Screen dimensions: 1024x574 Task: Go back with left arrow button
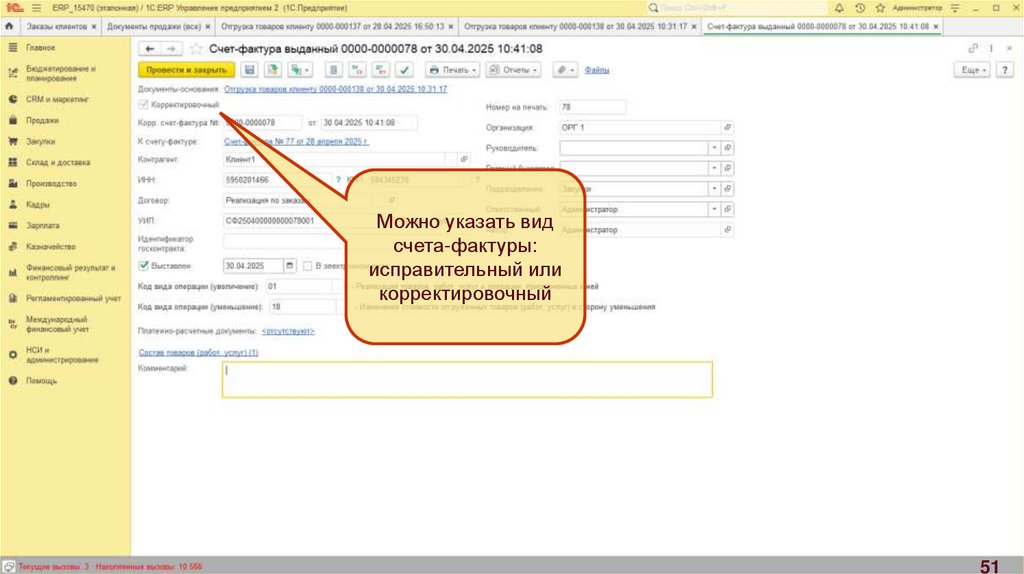coord(150,49)
